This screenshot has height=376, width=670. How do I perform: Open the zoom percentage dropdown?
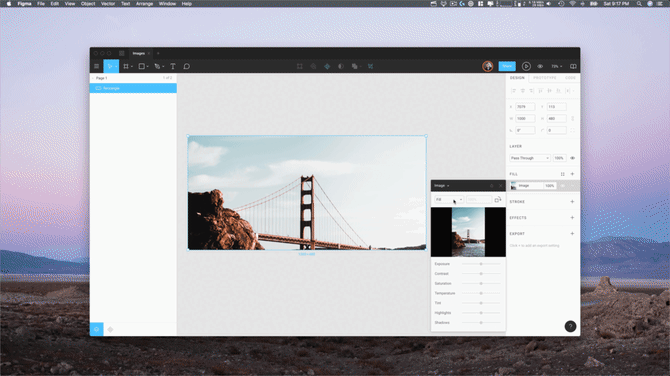click(x=556, y=66)
